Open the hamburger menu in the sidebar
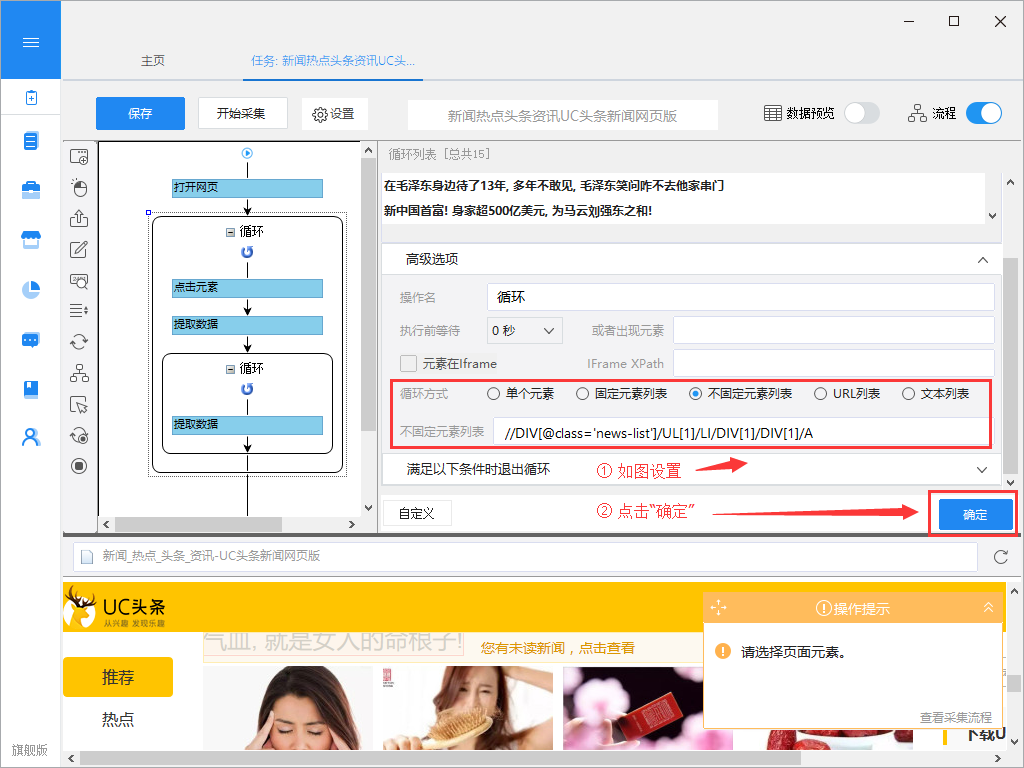Viewport: 1024px width, 768px height. (x=30, y=42)
